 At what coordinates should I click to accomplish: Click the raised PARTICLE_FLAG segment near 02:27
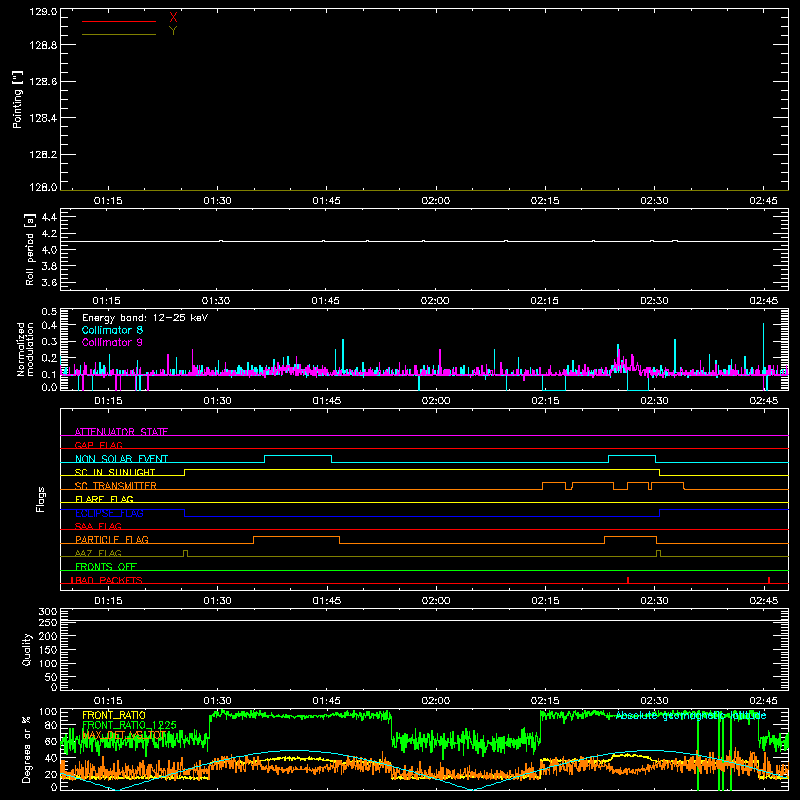pos(630,537)
